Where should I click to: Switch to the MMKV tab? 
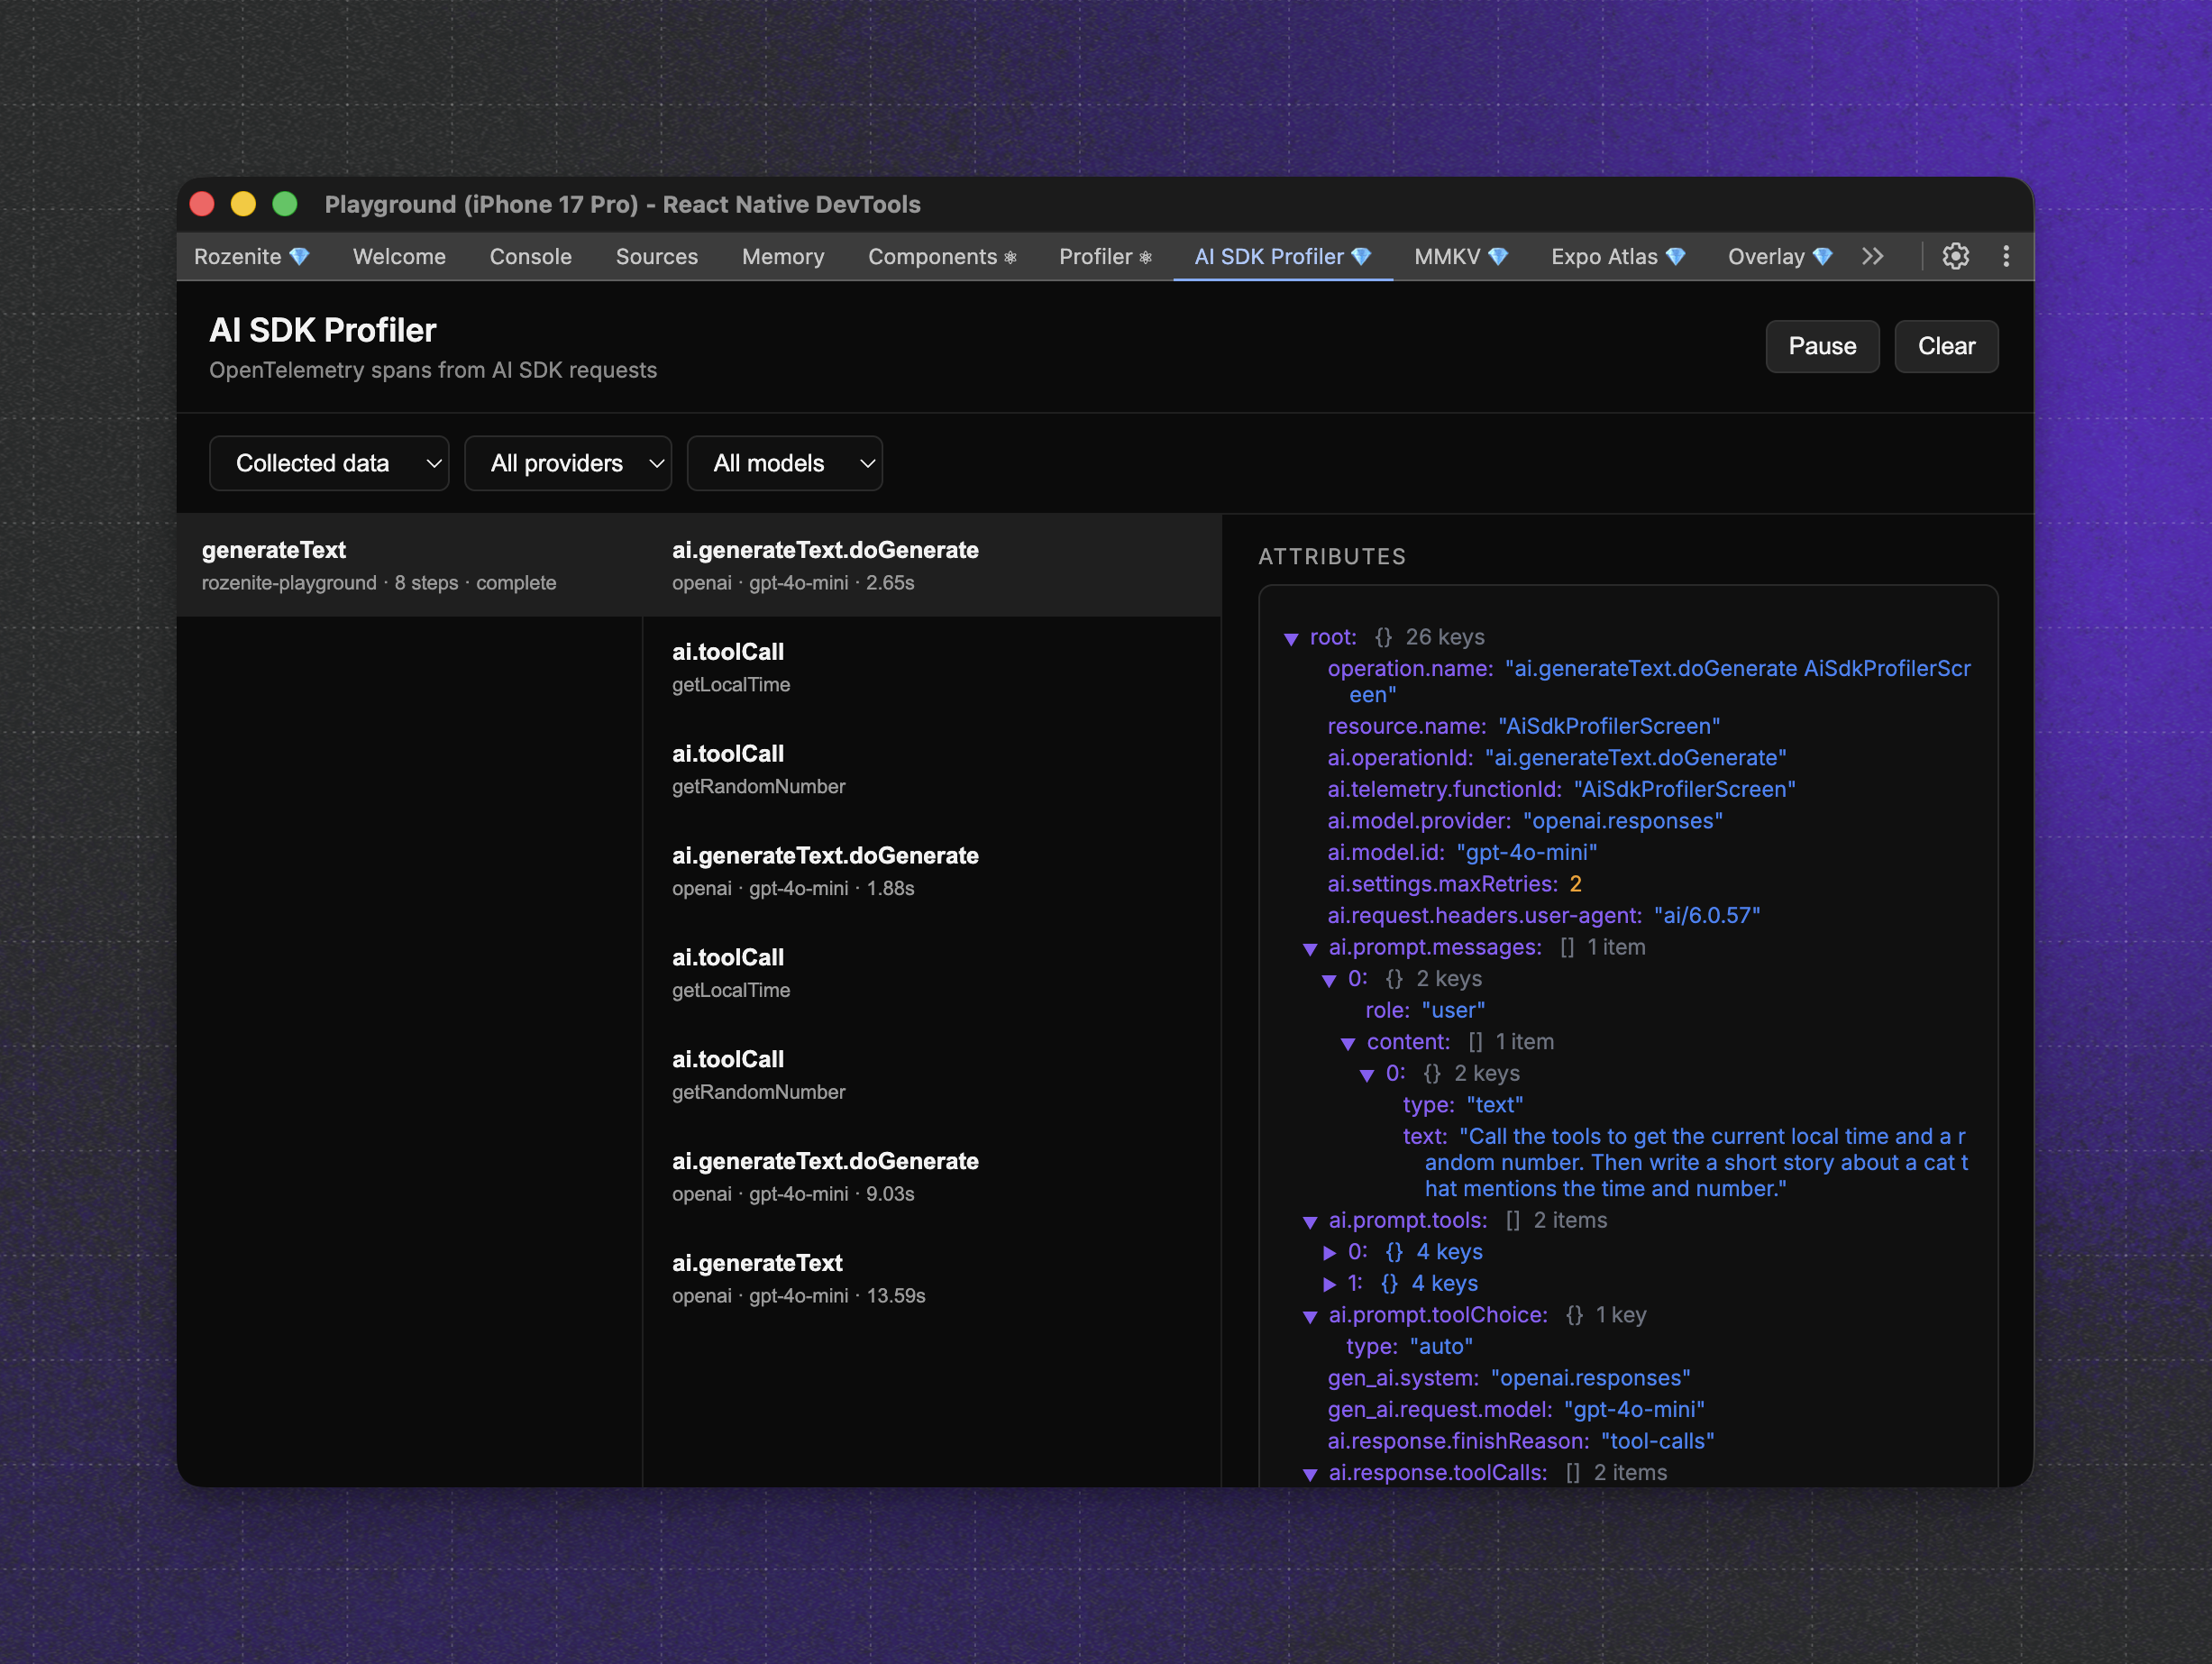coord(1460,256)
